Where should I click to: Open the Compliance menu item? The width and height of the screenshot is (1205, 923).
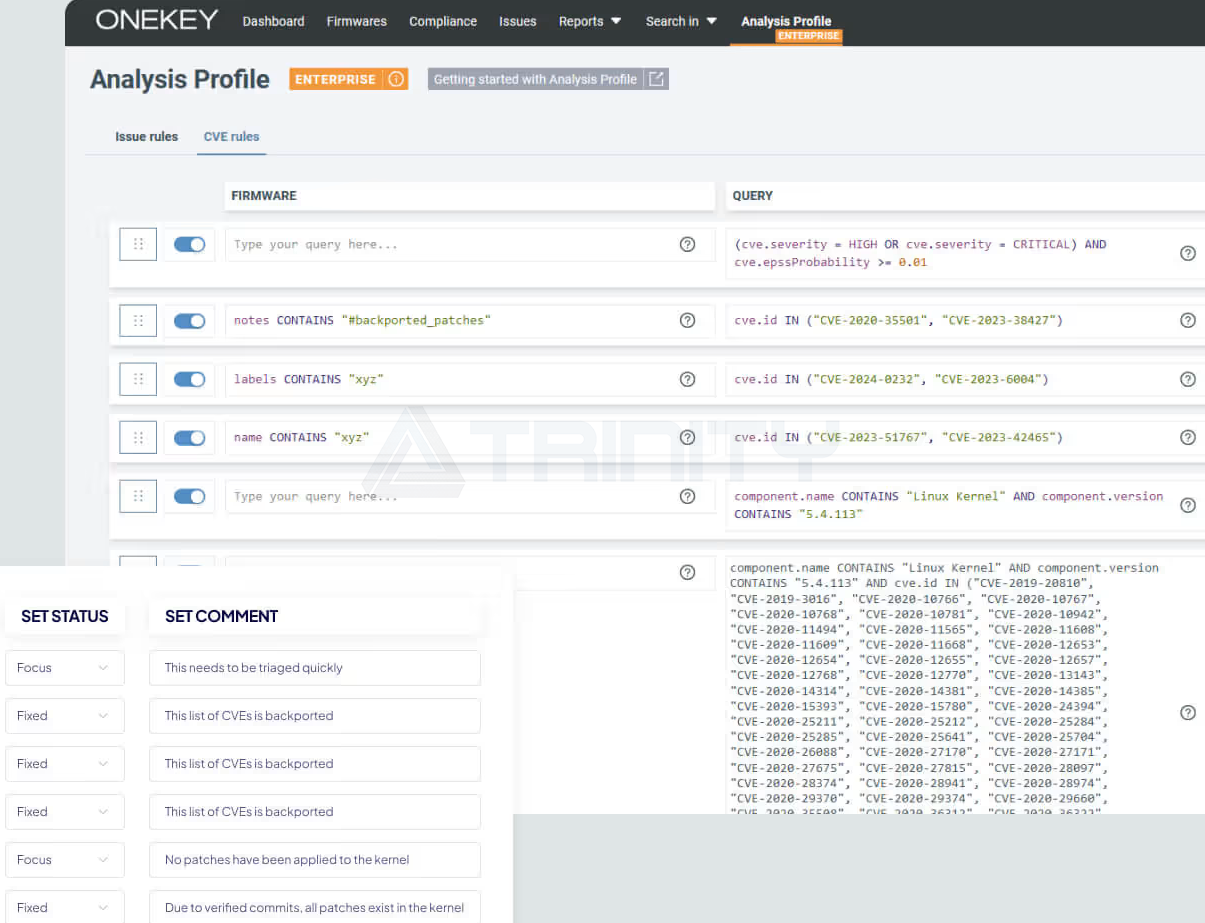click(443, 21)
